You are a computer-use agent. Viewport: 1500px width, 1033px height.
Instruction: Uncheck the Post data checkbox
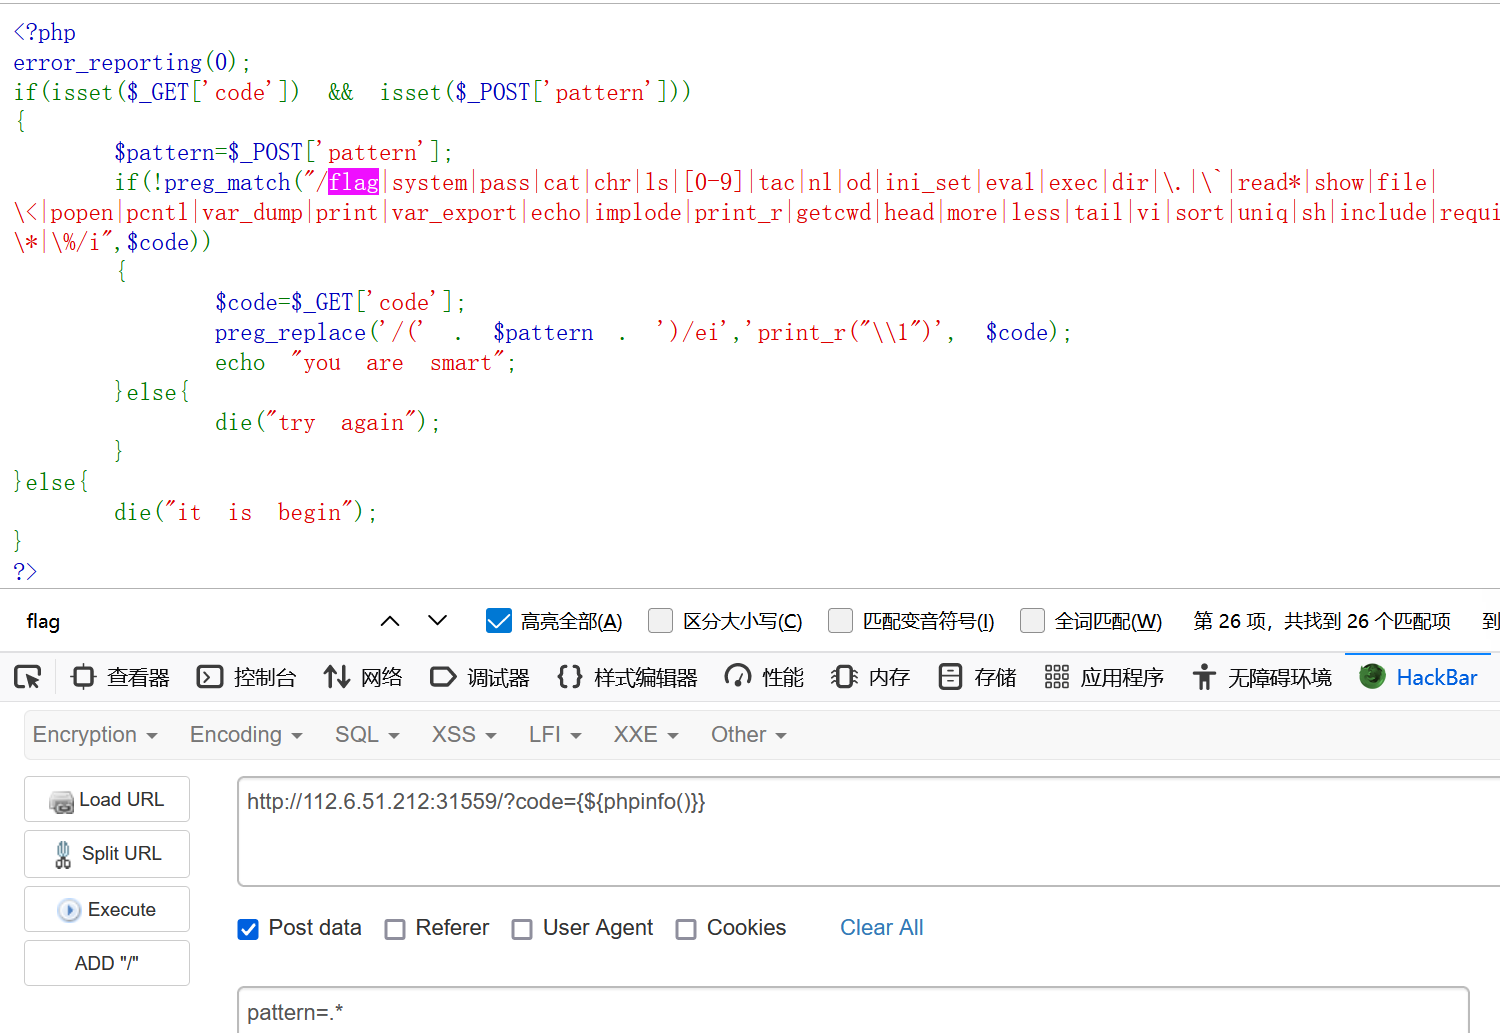(248, 930)
